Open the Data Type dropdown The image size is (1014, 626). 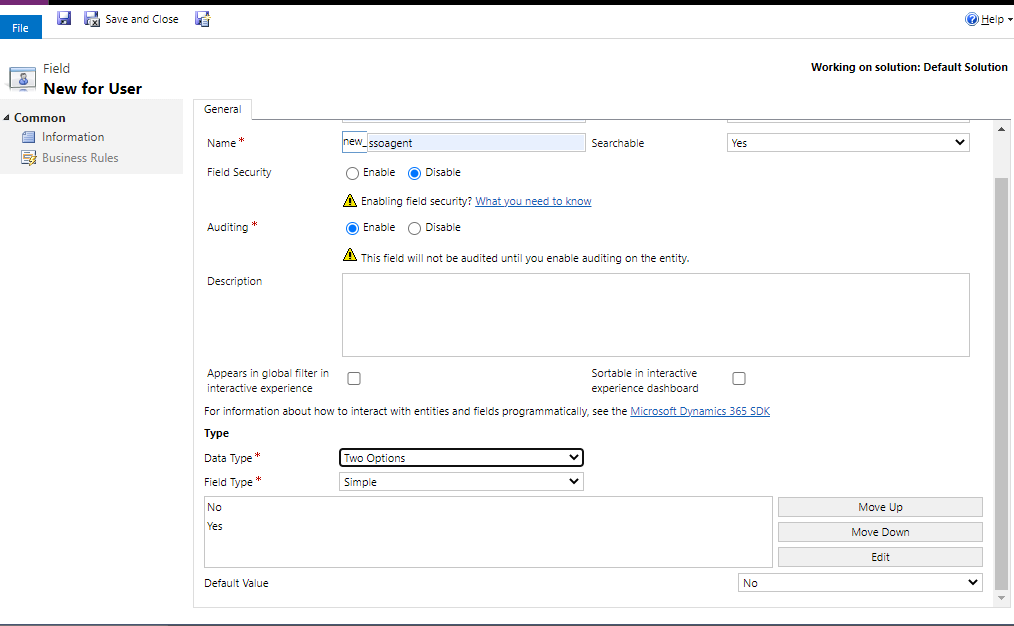coord(461,458)
